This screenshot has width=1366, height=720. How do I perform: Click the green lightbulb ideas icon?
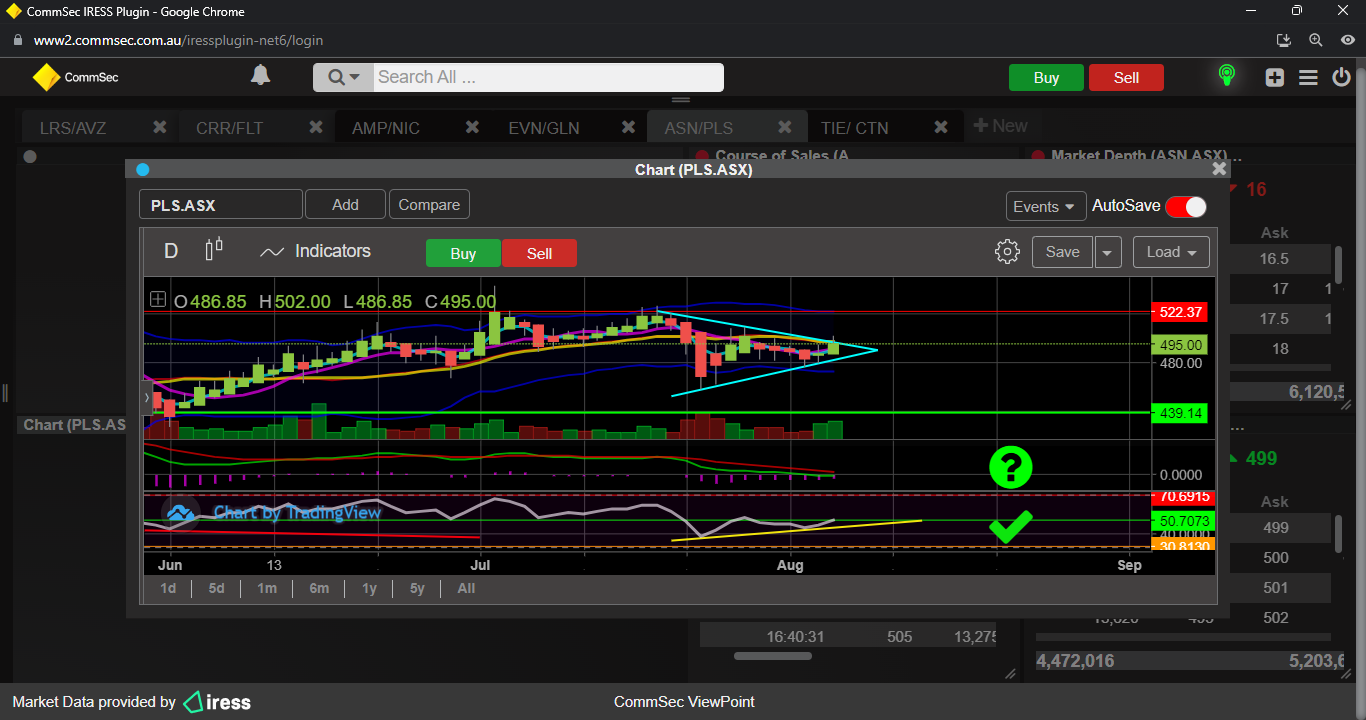(x=1226, y=76)
